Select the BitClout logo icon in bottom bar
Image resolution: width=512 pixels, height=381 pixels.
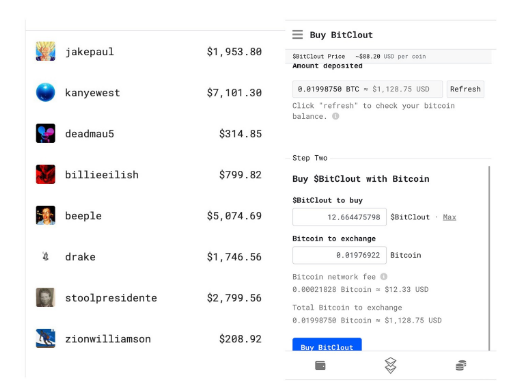point(390,365)
